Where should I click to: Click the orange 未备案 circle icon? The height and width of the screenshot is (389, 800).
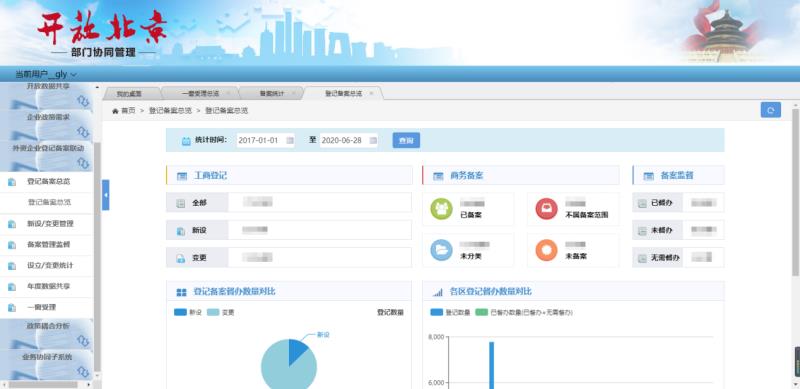click(546, 250)
